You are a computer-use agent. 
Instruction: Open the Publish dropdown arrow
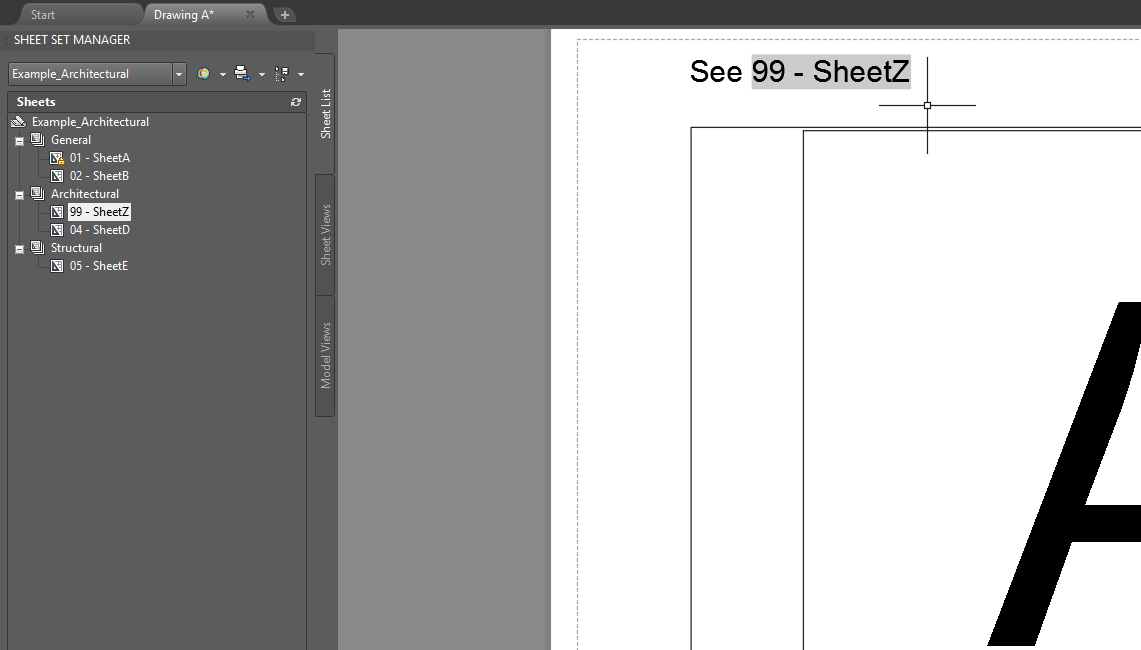[261, 73]
